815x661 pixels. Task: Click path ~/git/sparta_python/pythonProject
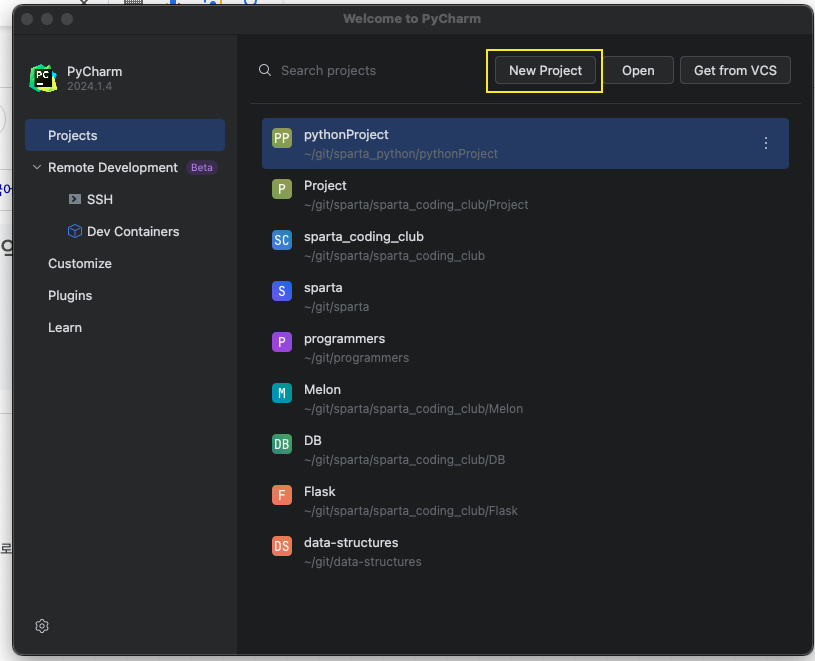(401, 154)
